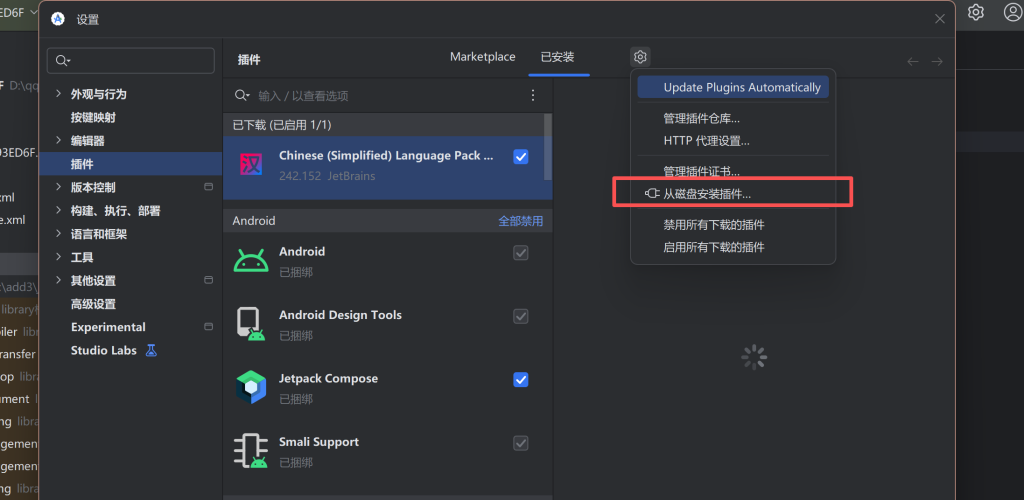Select the Chinese (Simplified) Language Pack row
This screenshot has width=1024, height=500.
pos(387,168)
